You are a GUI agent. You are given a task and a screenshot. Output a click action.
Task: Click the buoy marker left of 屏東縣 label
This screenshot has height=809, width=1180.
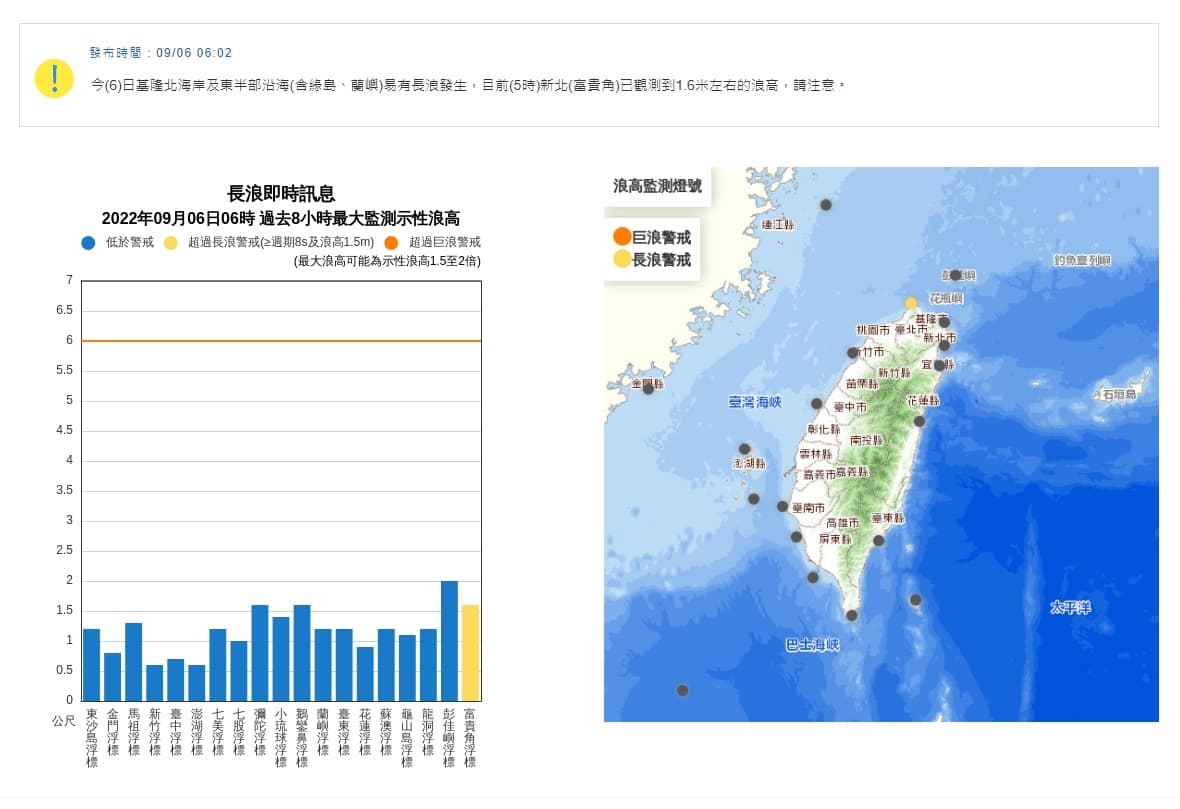[796, 537]
